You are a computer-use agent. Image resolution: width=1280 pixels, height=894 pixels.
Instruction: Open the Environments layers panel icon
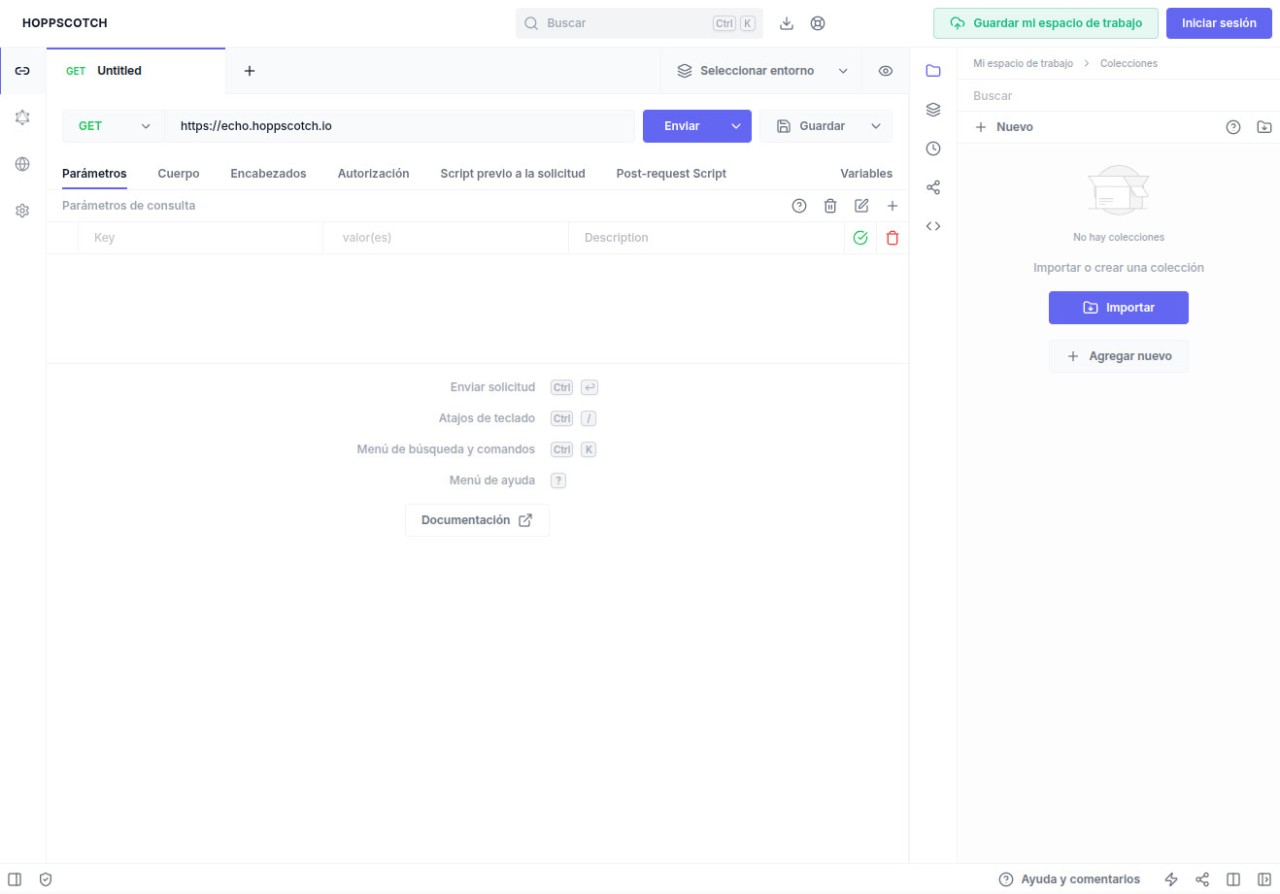pyautogui.click(x=933, y=109)
